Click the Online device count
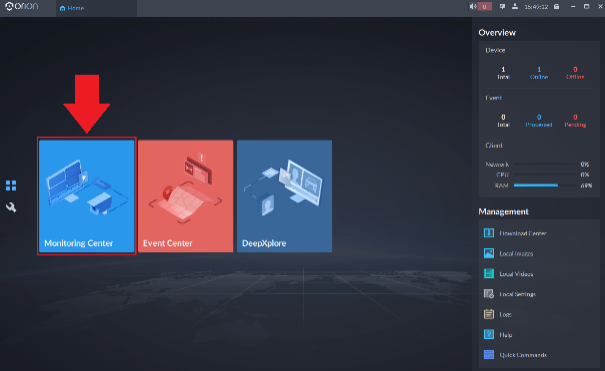 [539, 73]
